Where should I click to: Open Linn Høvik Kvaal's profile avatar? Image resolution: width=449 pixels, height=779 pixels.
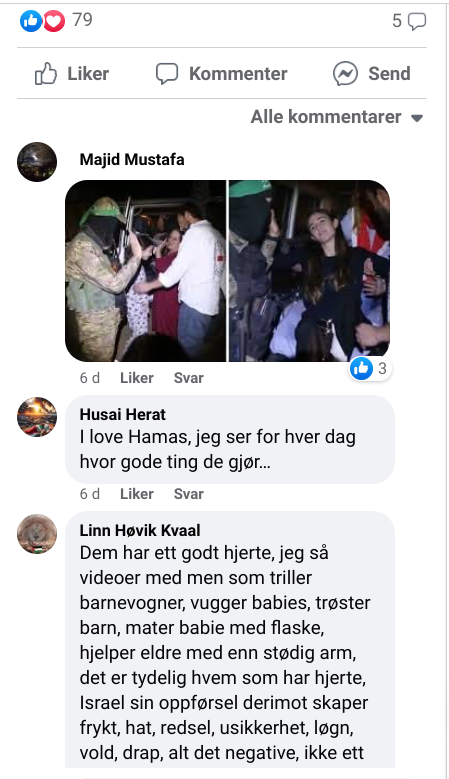click(x=37, y=534)
